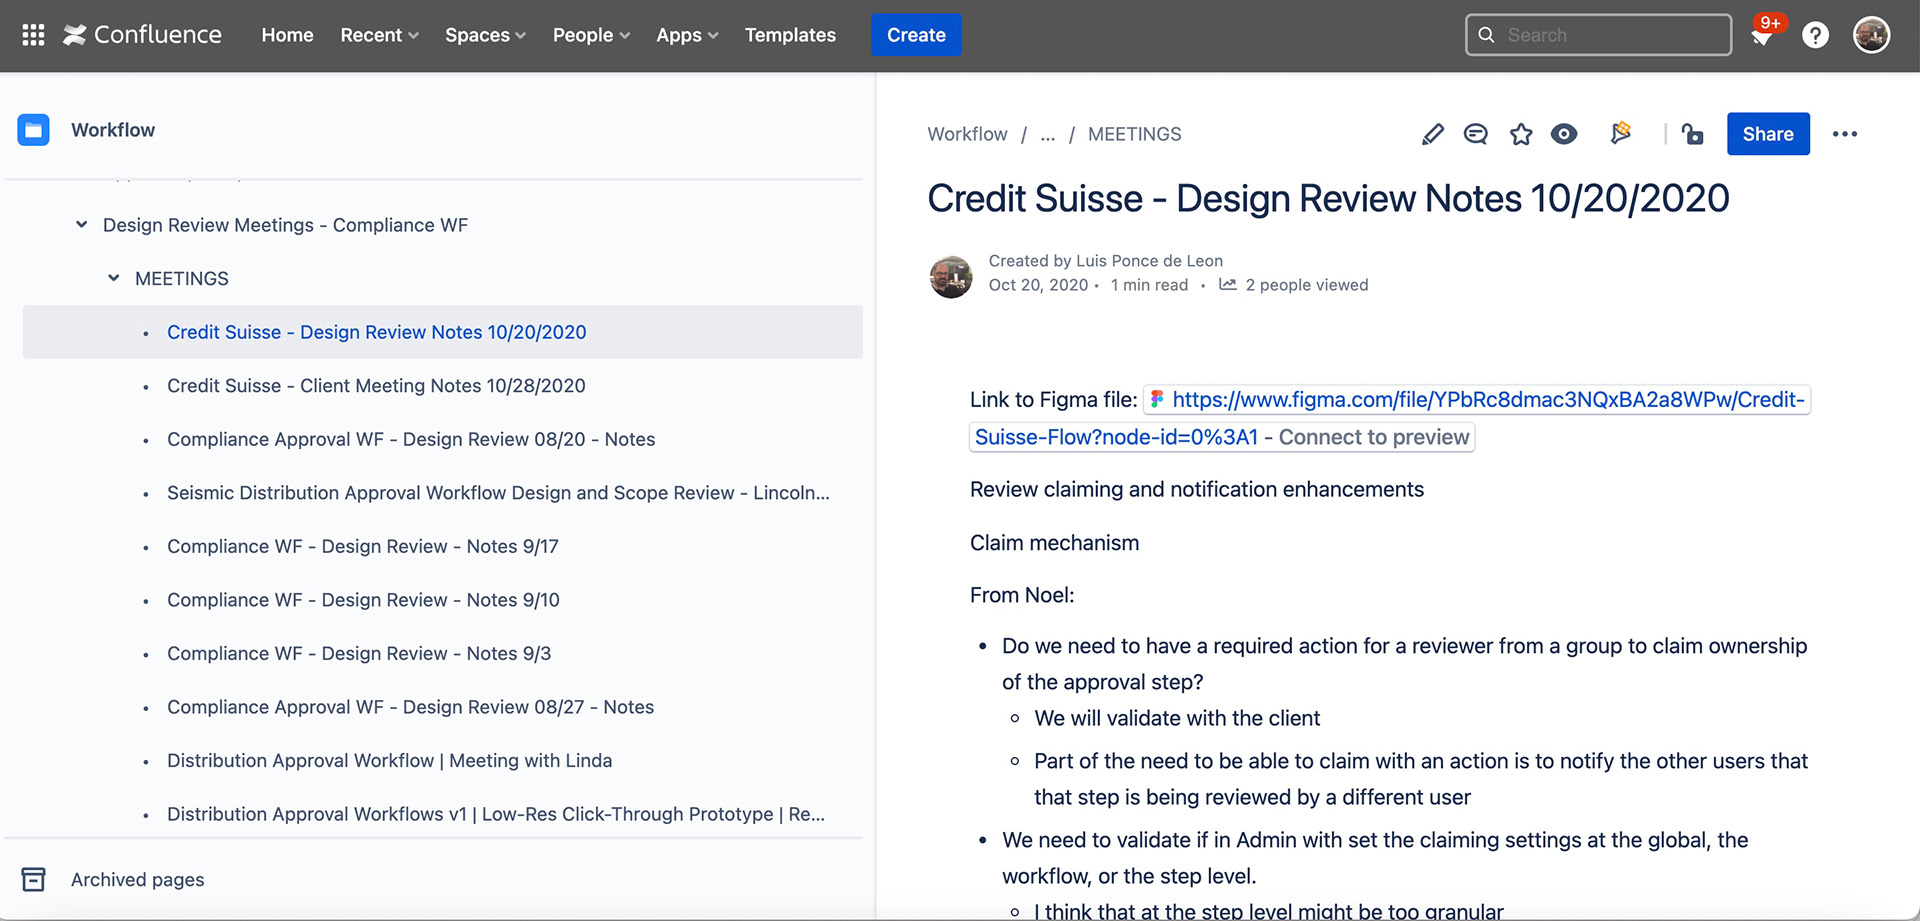
Task: Click the page title heading
Action: (x=1328, y=198)
